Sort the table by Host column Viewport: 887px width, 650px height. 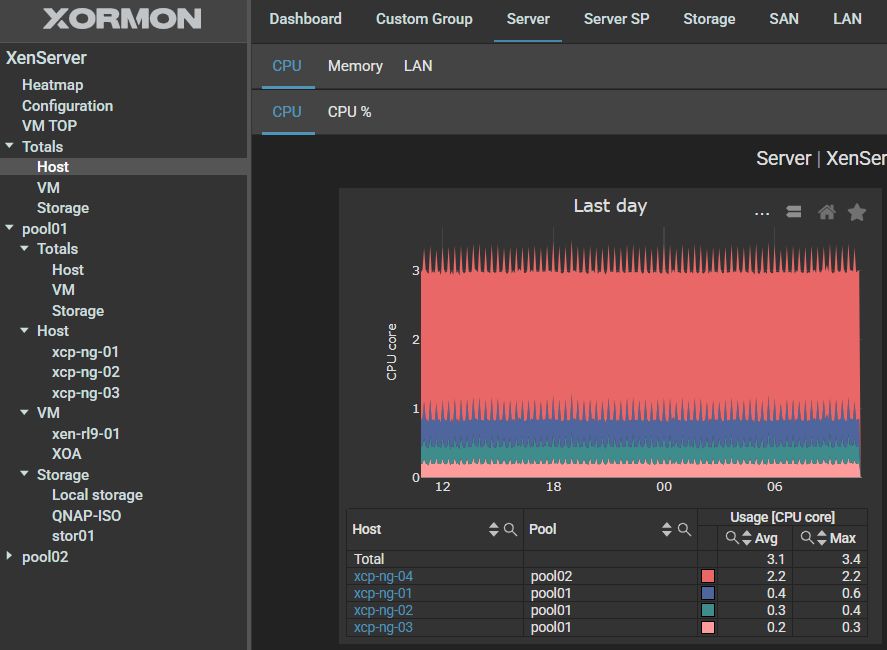click(493, 529)
